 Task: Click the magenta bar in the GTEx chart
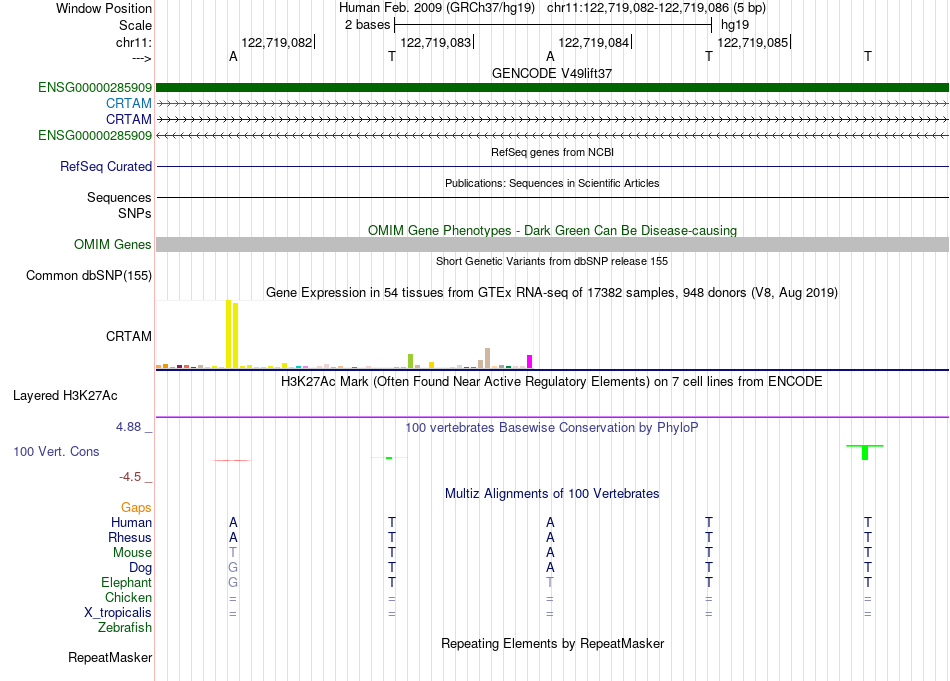click(530, 362)
